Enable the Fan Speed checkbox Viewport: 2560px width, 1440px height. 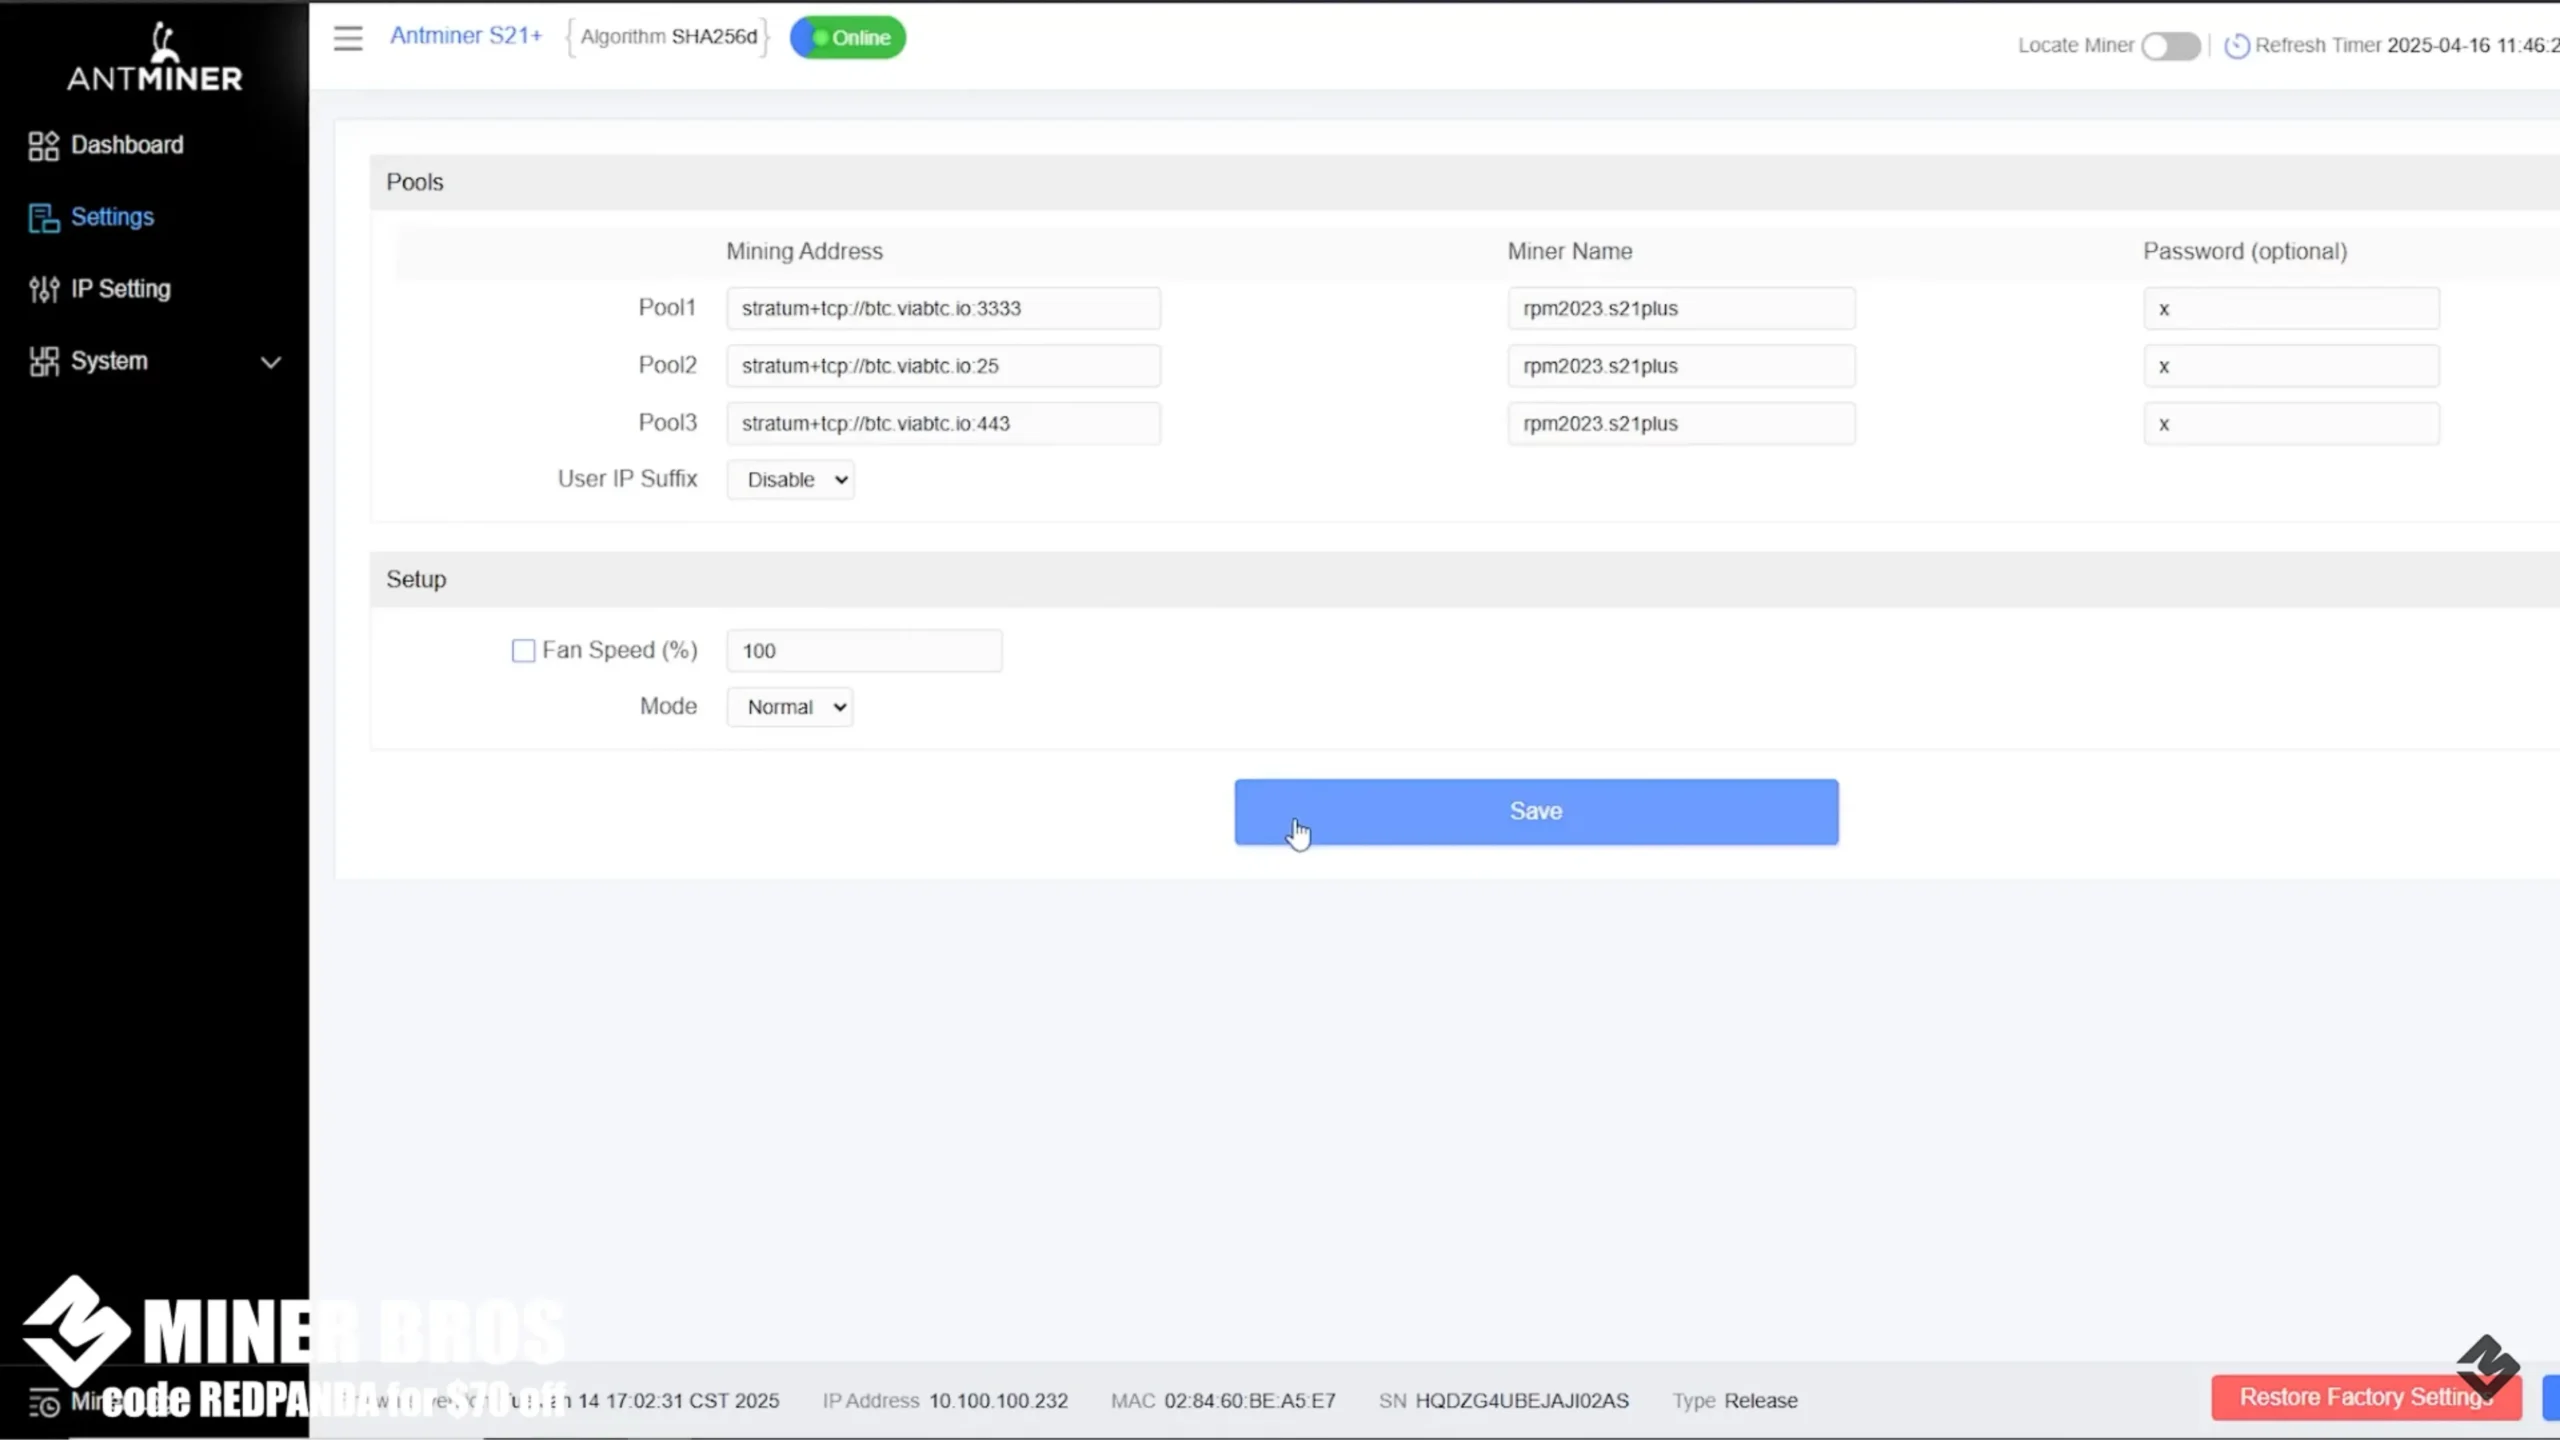click(523, 651)
